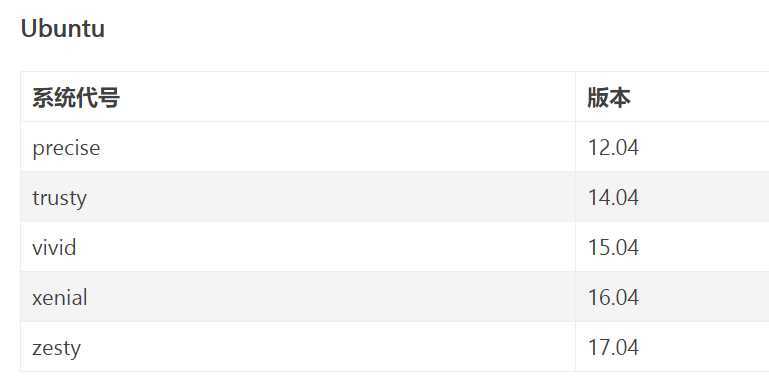Click the 14.04 version cell

pos(672,197)
